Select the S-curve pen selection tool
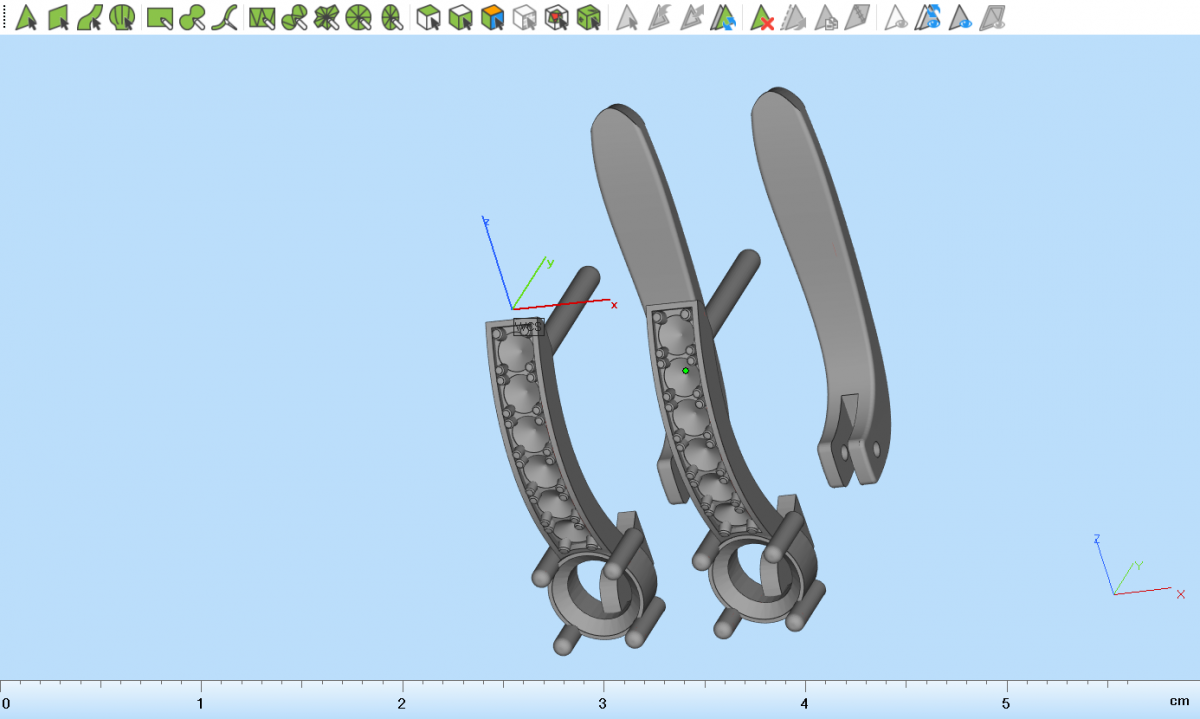The height and width of the screenshot is (719, 1200). [226, 17]
